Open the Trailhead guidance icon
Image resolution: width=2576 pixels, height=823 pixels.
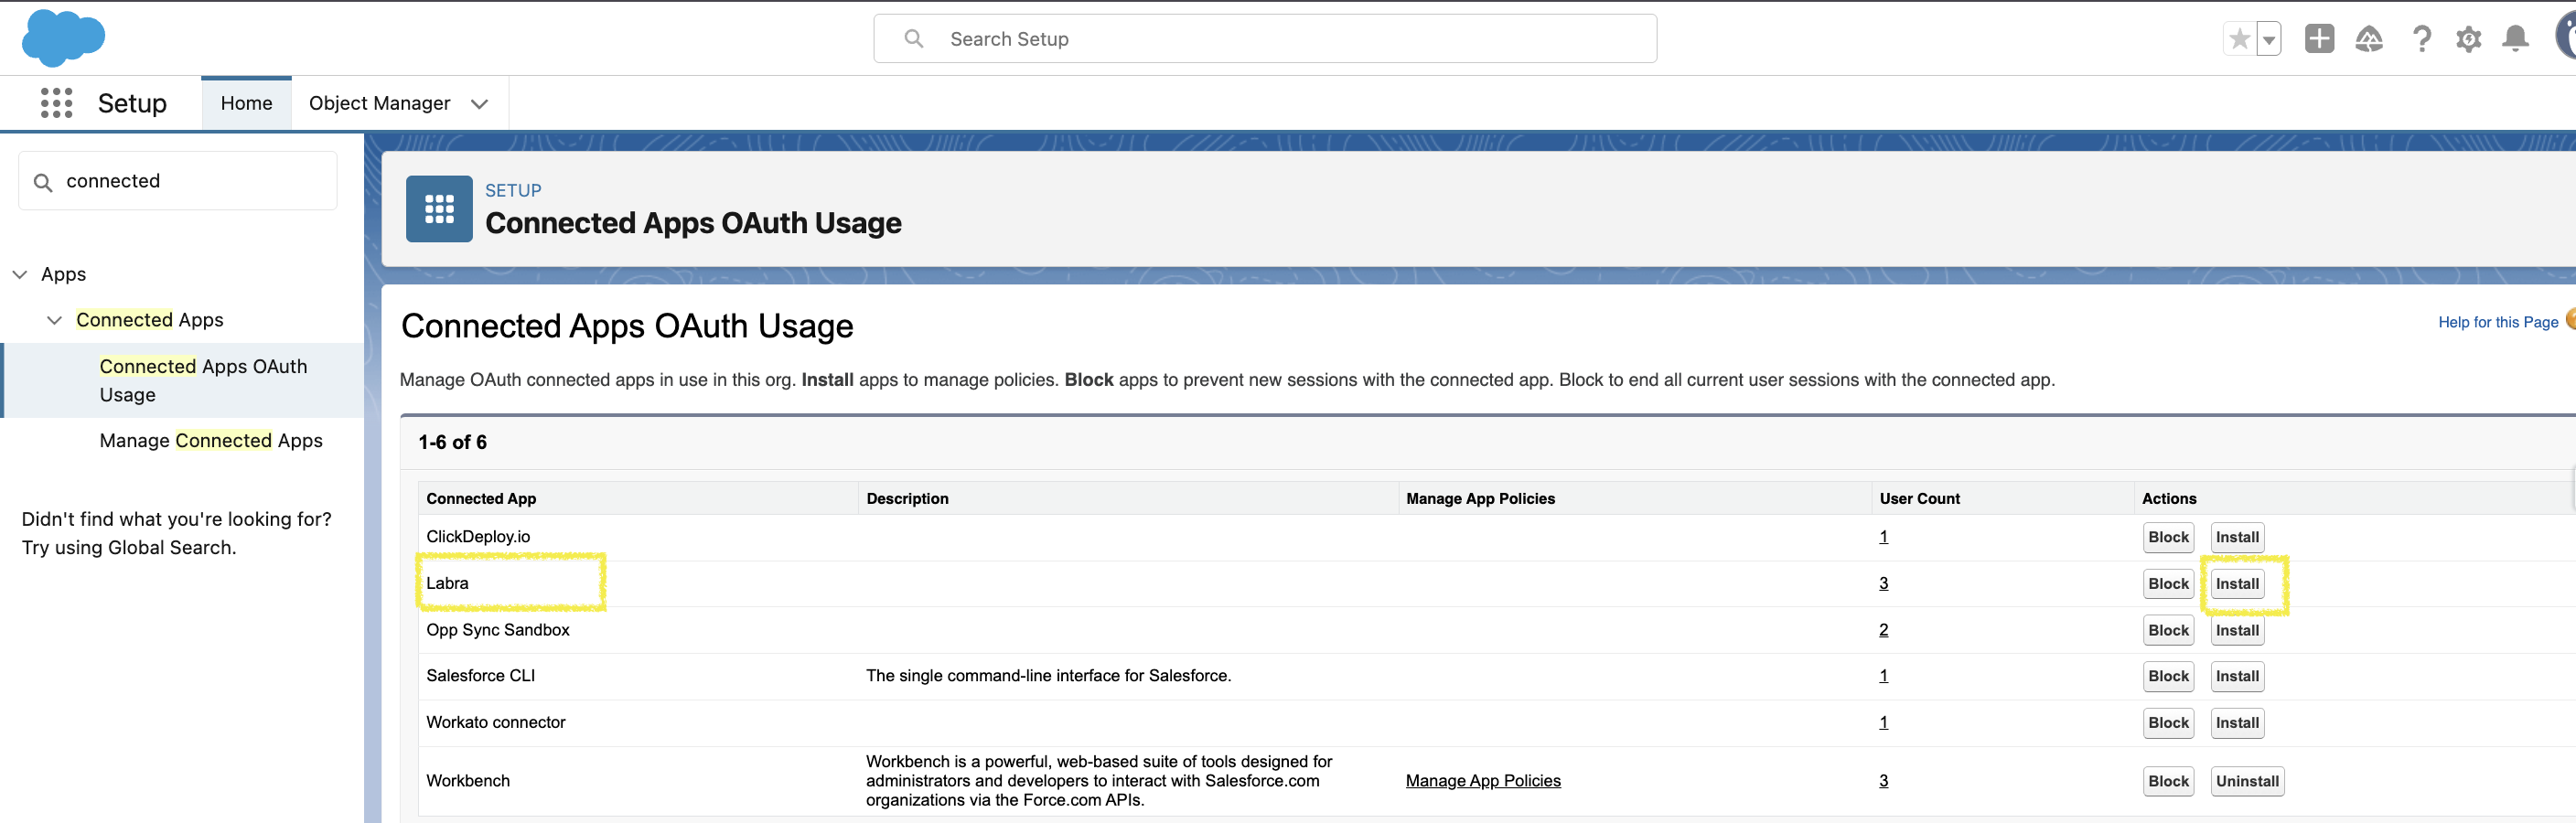(x=2368, y=39)
